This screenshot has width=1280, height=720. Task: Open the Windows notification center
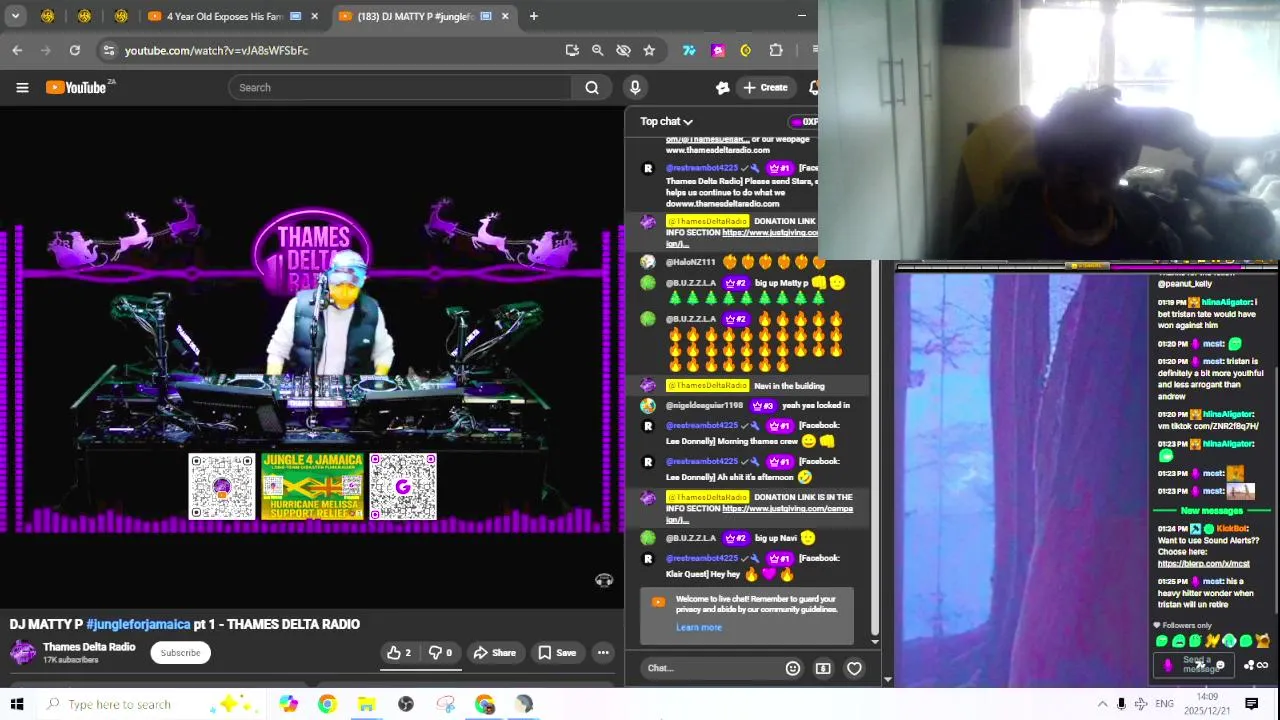[1251, 704]
